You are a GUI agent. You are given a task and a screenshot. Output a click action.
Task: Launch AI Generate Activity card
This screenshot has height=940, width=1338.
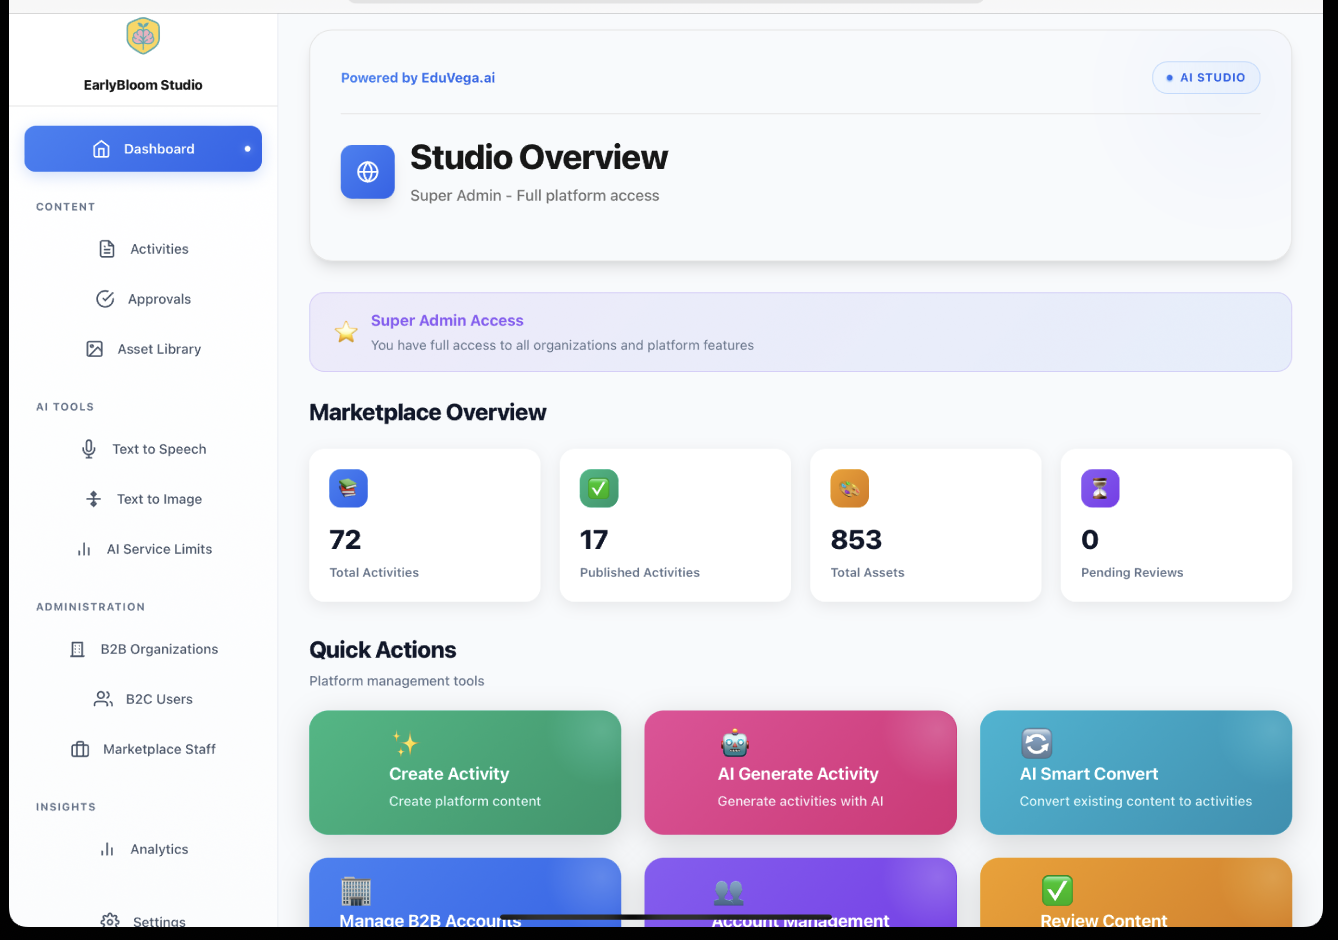pyautogui.click(x=800, y=772)
